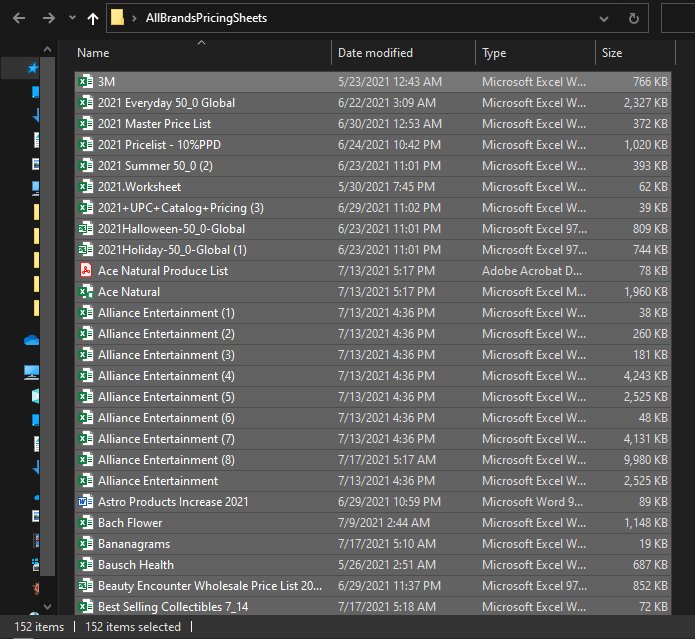Click Adobe Acrobat D... type cell
Screen dimensions: 695x639
point(531,271)
